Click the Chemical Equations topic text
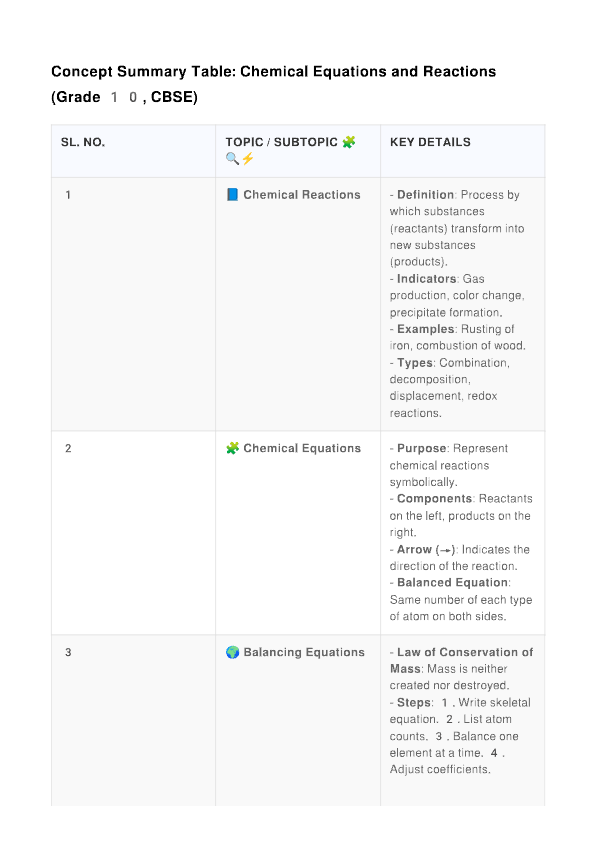The image size is (595, 841). click(x=302, y=448)
